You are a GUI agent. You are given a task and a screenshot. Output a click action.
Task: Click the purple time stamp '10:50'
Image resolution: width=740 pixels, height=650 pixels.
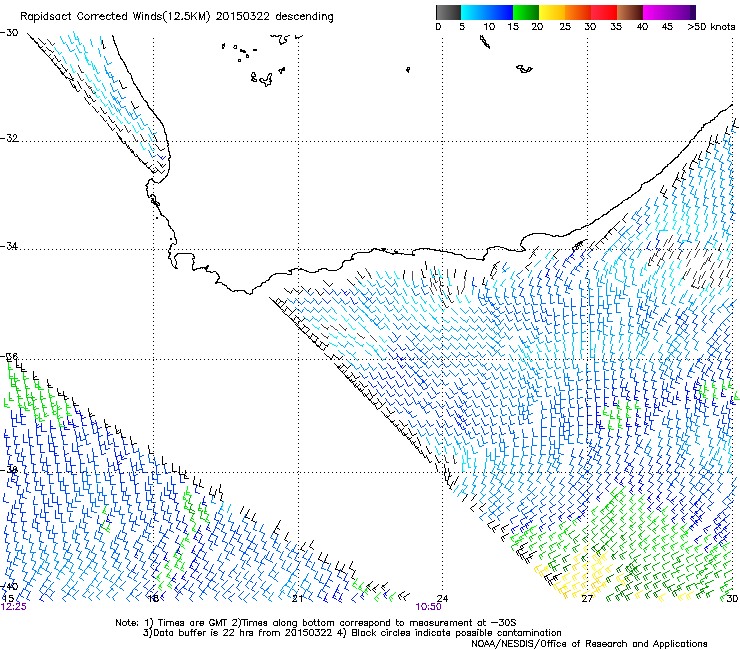[429, 607]
